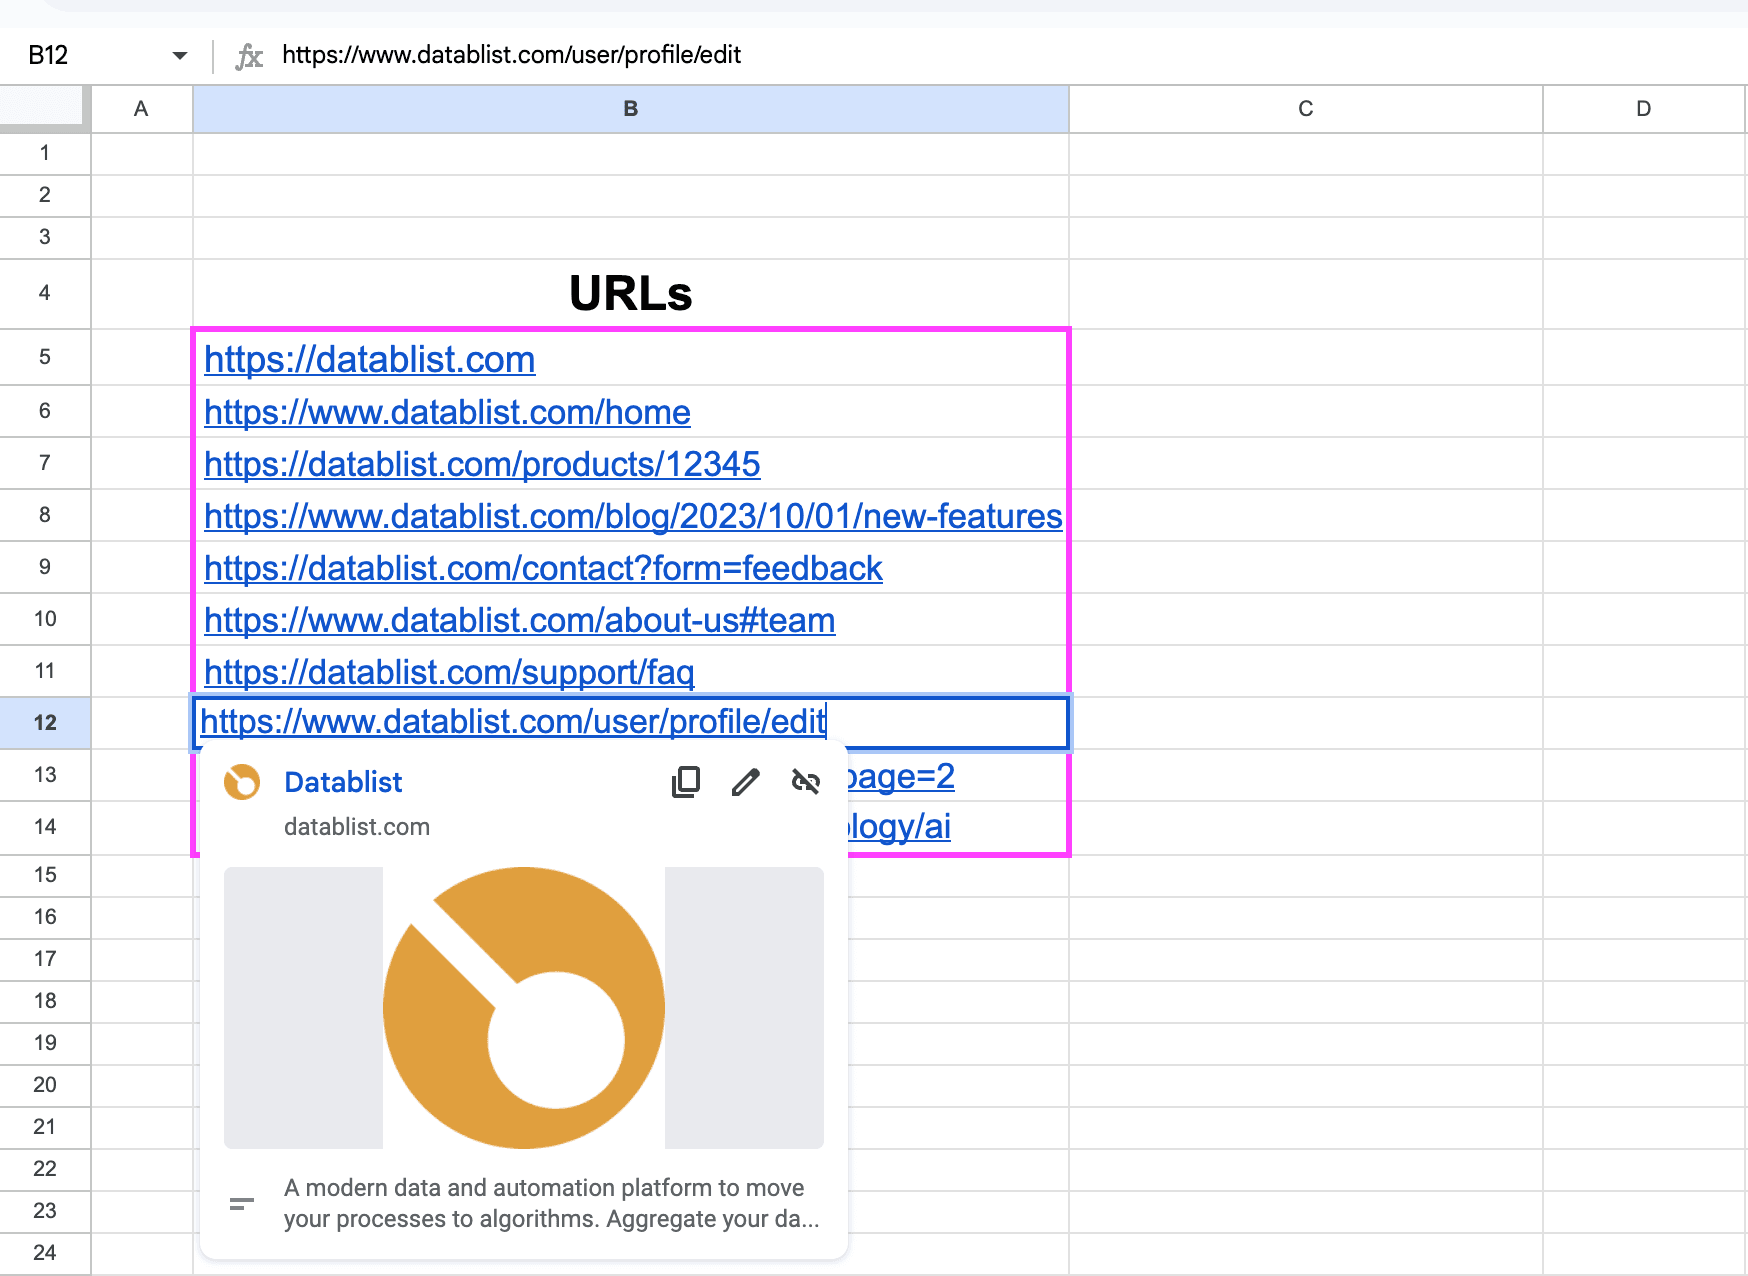Select the row 12 header
This screenshot has width=1748, height=1276.
point(45,722)
